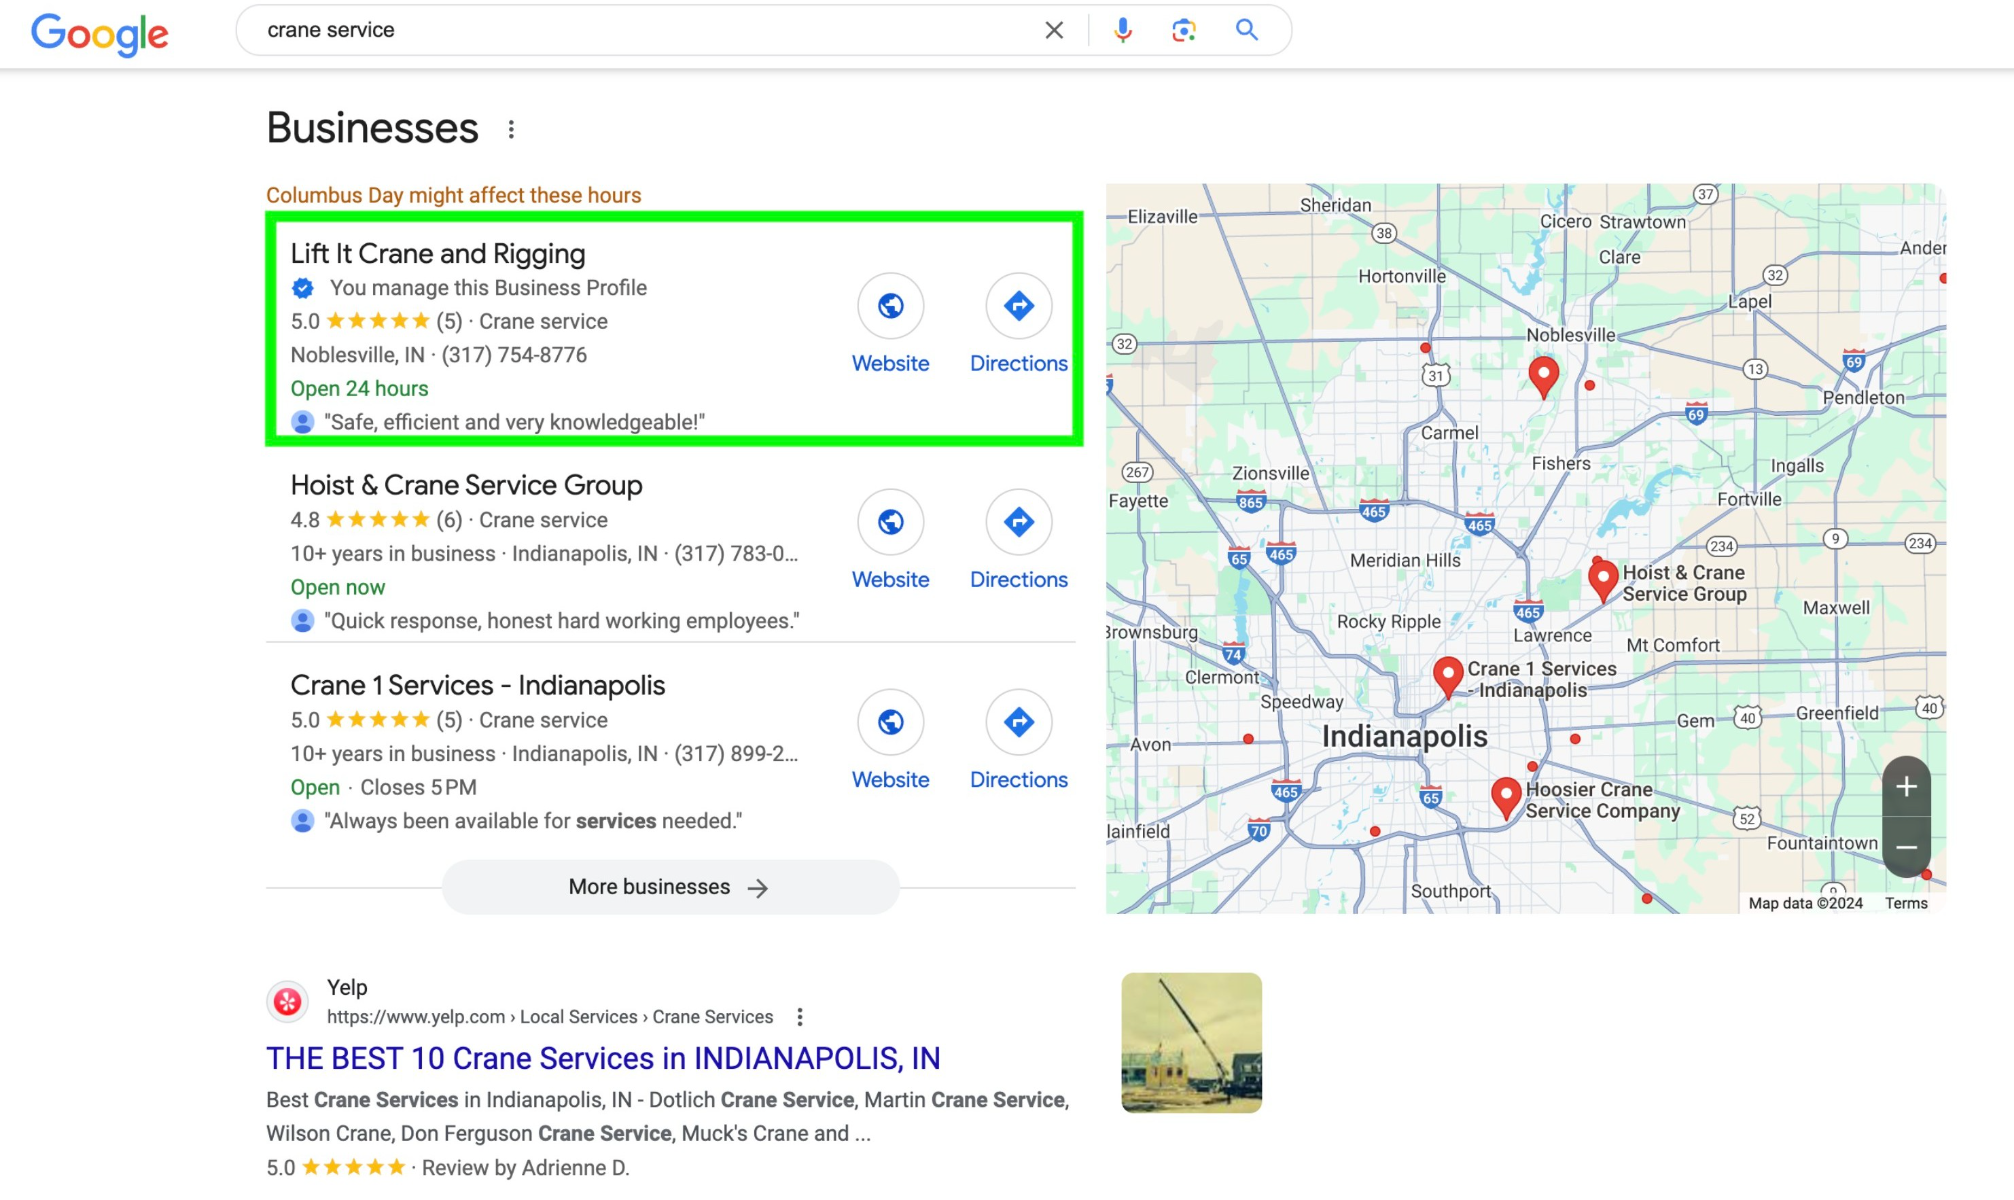Click Lift It Crane phone number text
Screen dimensions: 2014x1200
click(514, 355)
